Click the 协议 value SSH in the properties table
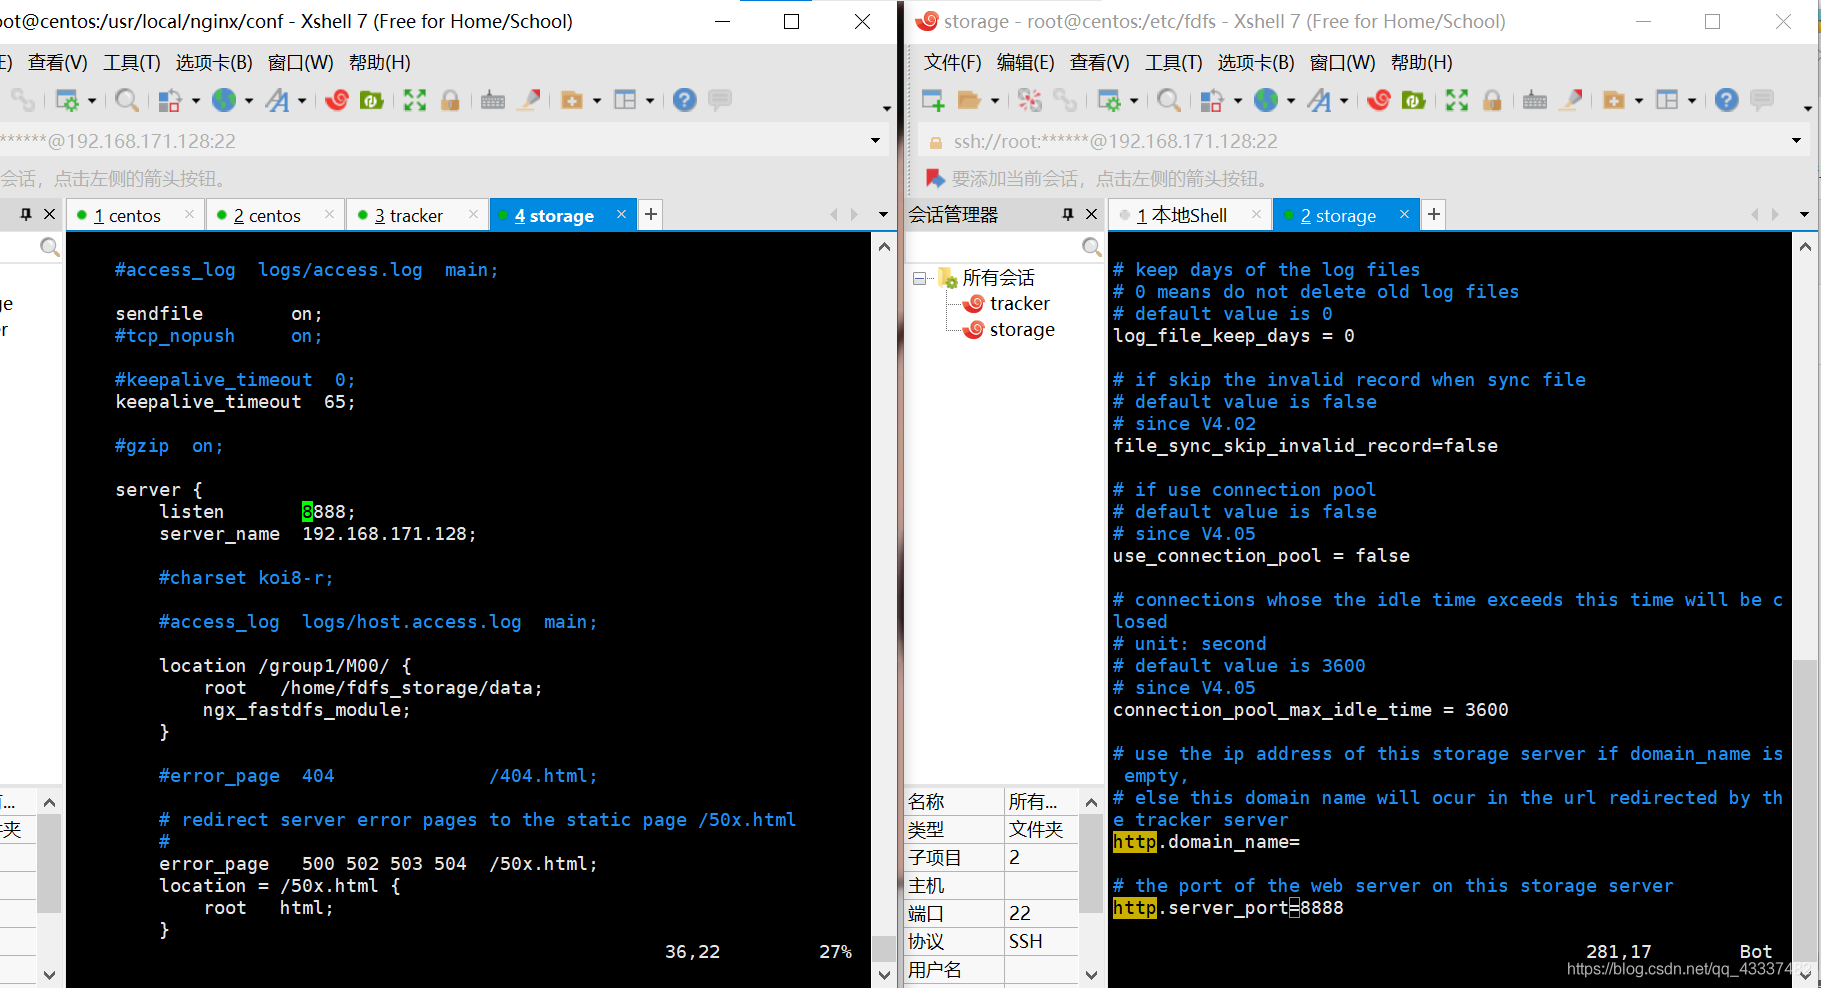Viewport: 1821px width, 988px height. click(1040, 942)
